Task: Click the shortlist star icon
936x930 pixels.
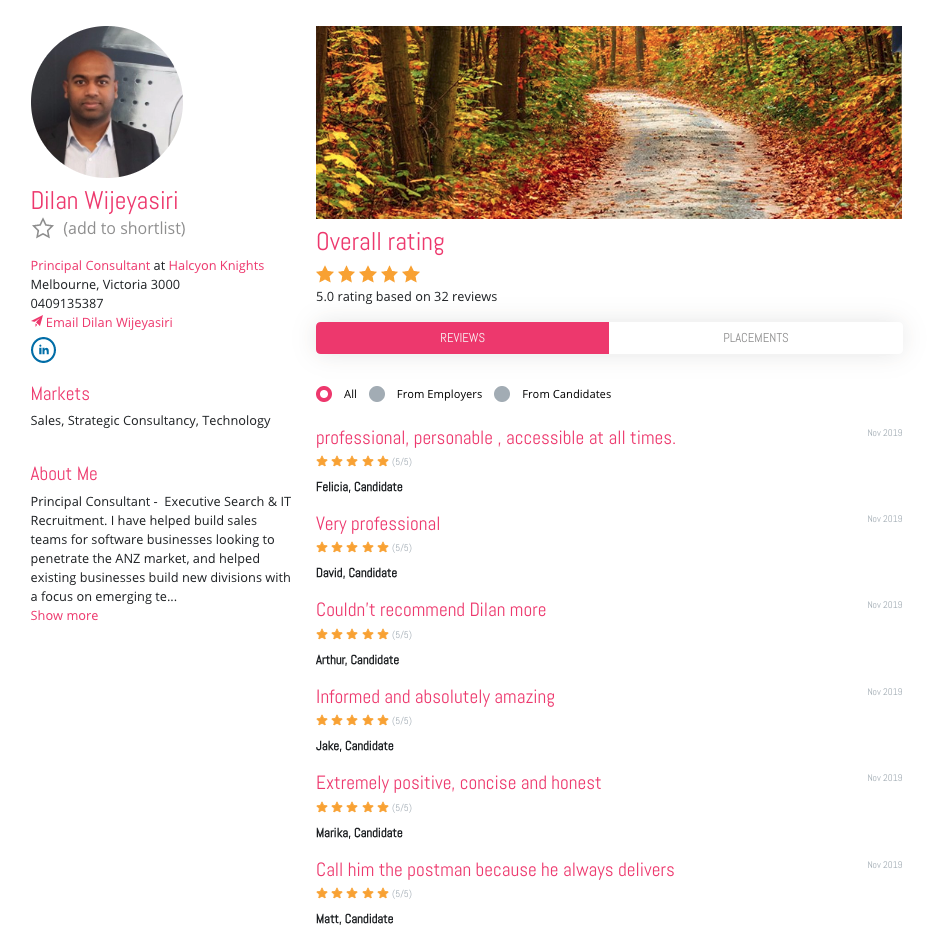Action: point(42,229)
